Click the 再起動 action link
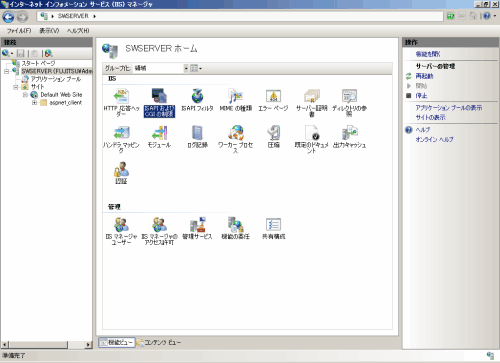The image size is (500, 363). 424,76
